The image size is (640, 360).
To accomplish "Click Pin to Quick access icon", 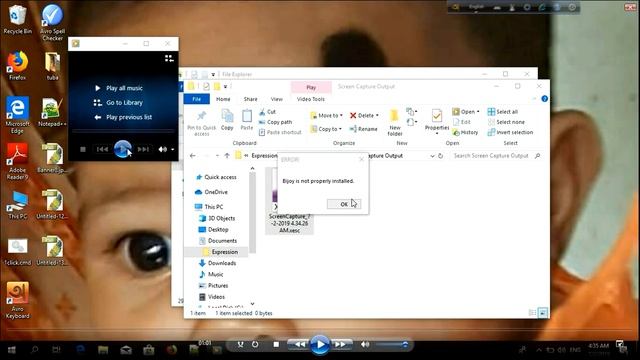I will coord(202,122).
